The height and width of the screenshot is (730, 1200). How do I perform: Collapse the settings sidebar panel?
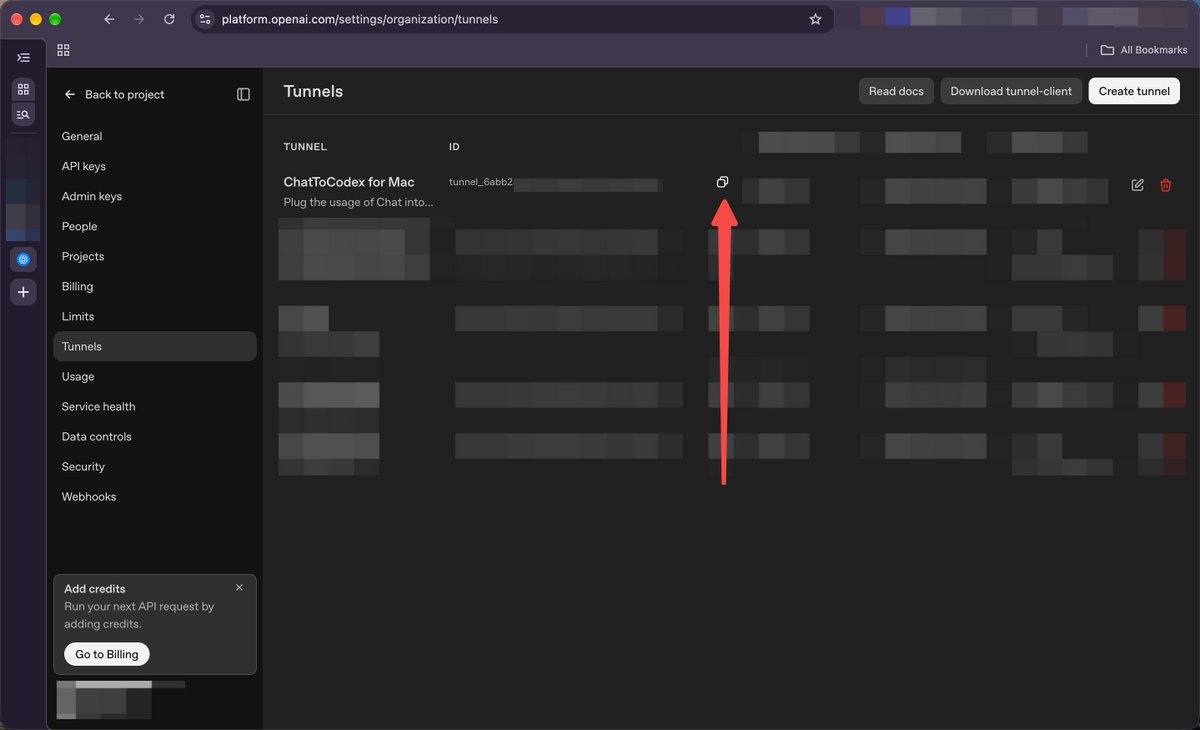pos(243,94)
